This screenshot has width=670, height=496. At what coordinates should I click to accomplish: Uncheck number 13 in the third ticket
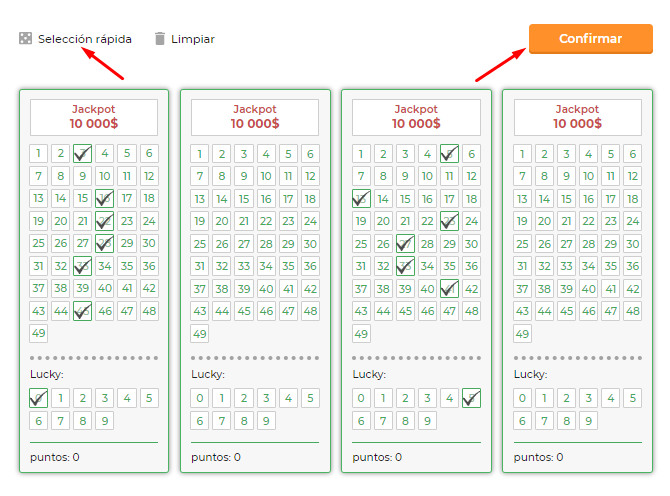point(361,199)
